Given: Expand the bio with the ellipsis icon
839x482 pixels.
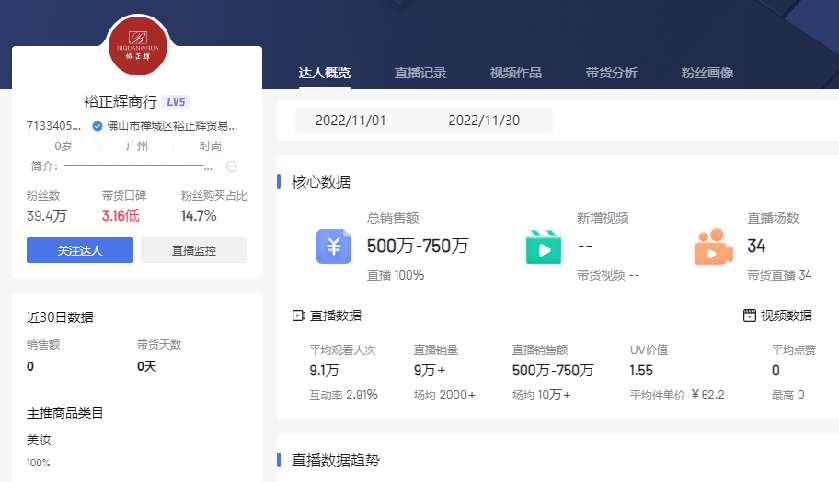Looking at the screenshot, I should (x=231, y=166).
